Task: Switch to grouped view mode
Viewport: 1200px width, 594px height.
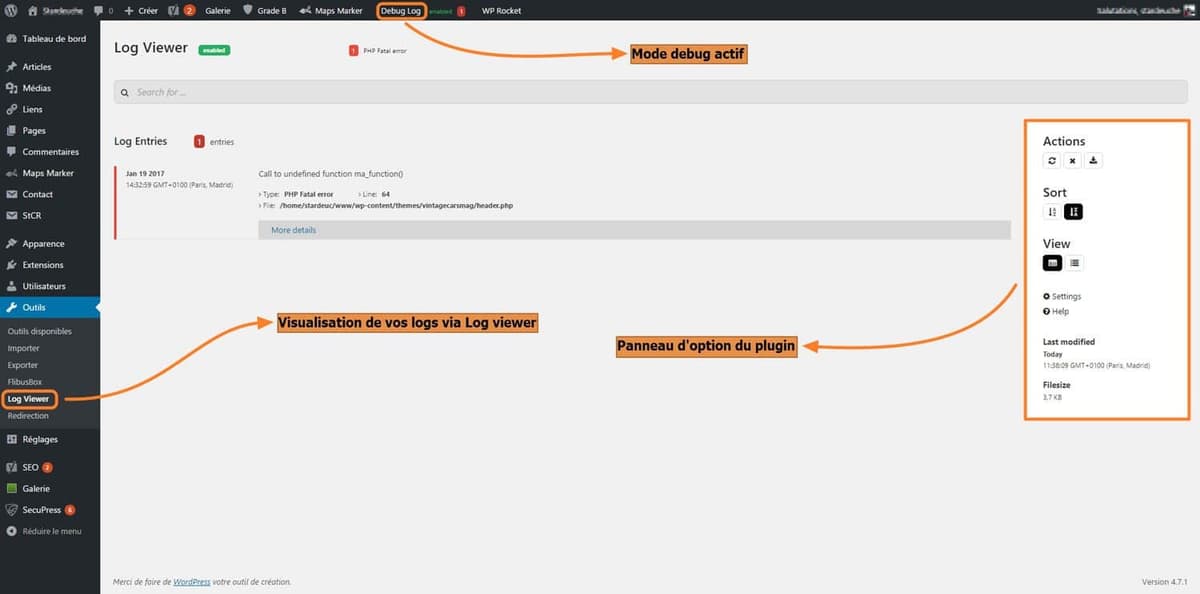Action: [x=1052, y=262]
